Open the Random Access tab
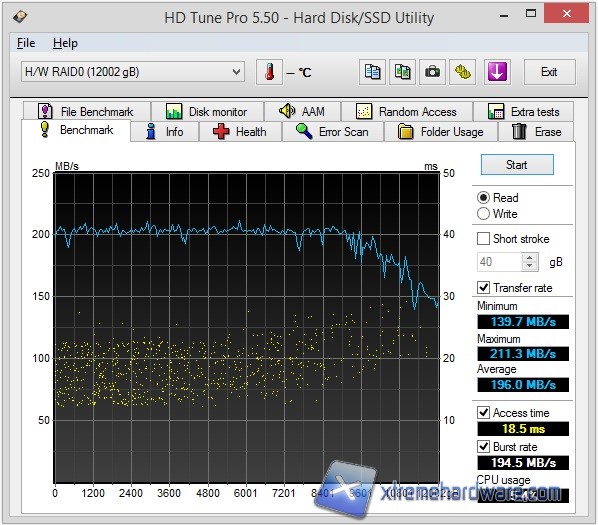This screenshot has height=525, width=598. tap(407, 112)
